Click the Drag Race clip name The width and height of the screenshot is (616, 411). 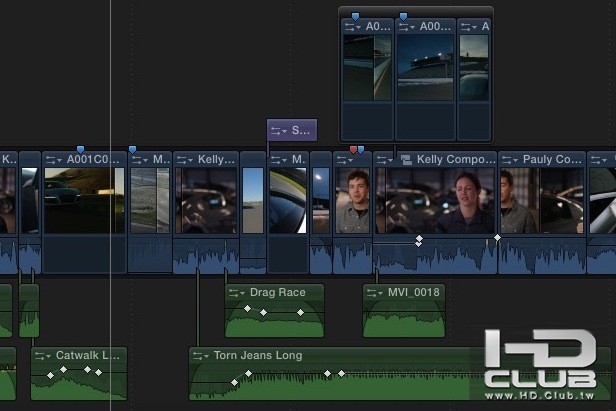coord(277,293)
